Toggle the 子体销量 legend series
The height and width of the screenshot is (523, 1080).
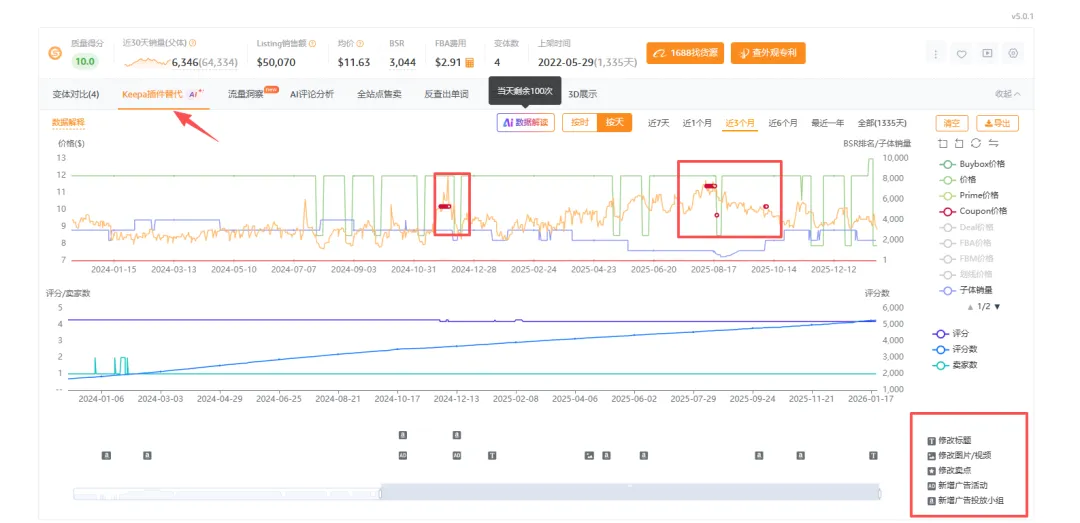coord(966,290)
